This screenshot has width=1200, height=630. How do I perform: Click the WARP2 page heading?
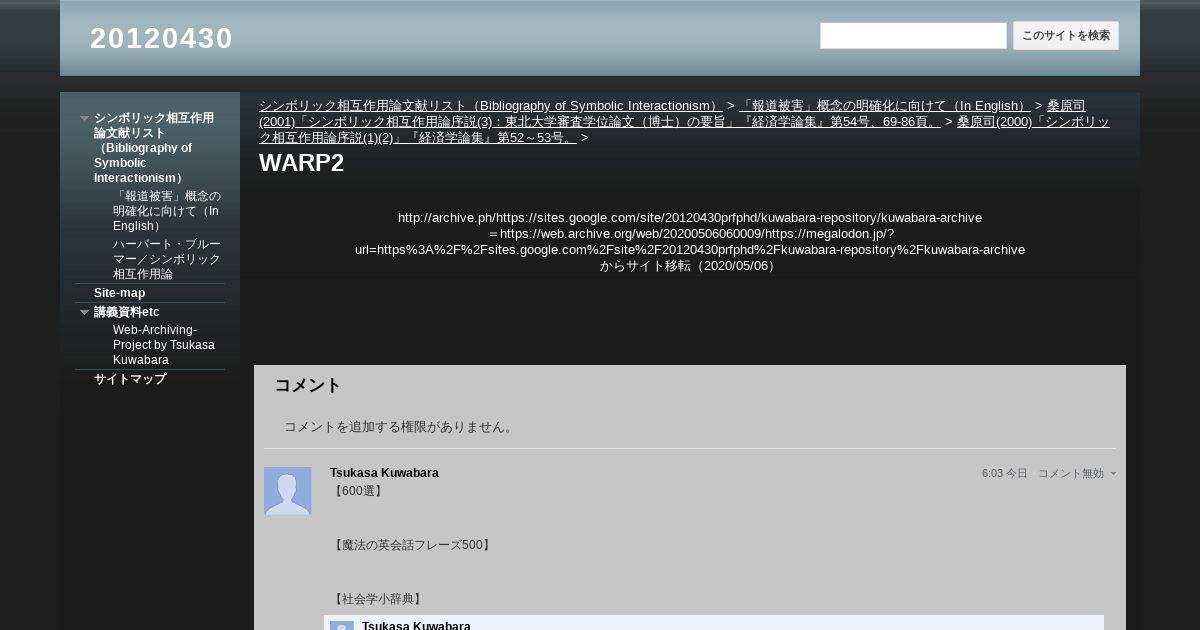point(301,163)
